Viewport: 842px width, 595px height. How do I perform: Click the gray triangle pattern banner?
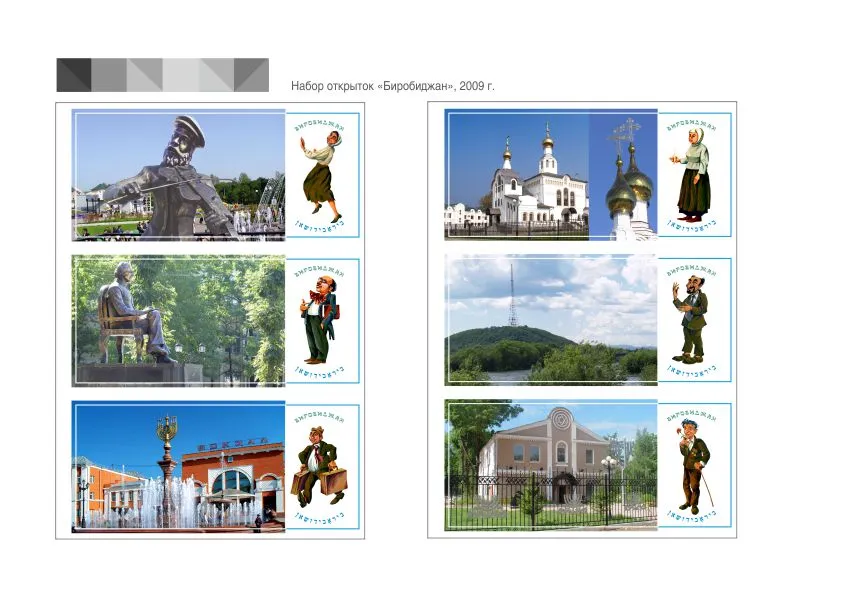pos(163,75)
